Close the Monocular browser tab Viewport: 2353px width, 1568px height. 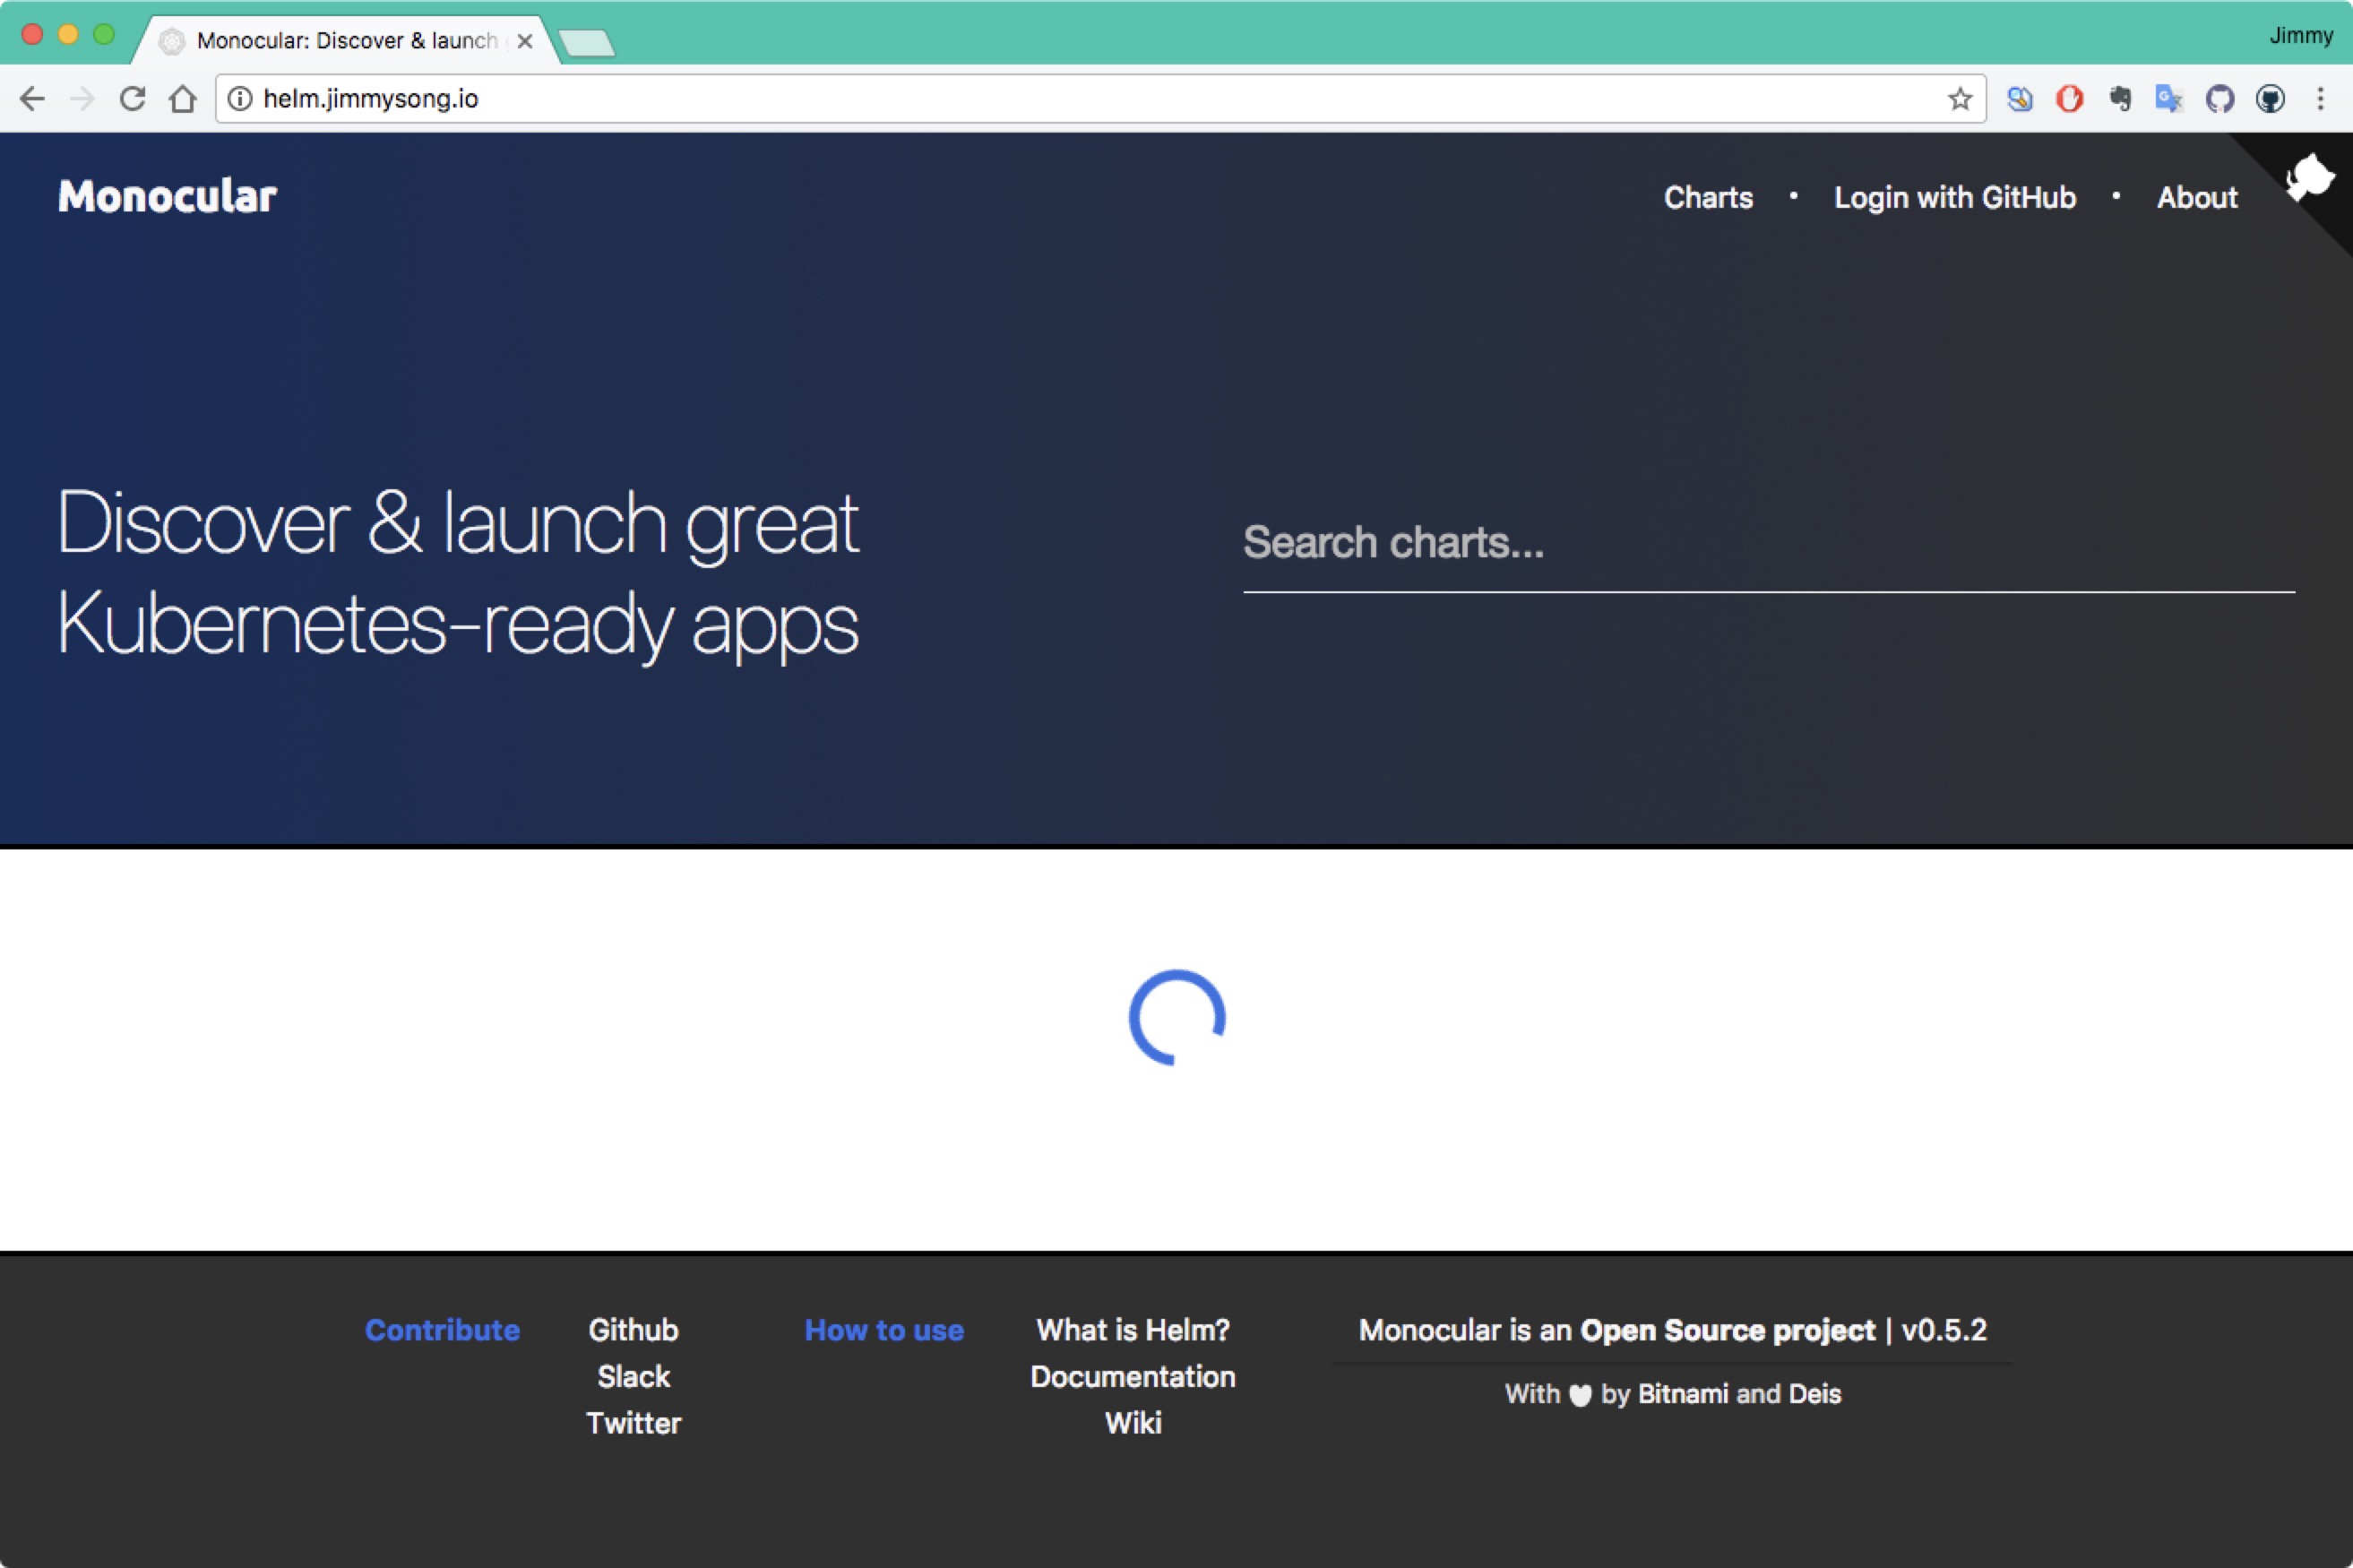[x=524, y=41]
